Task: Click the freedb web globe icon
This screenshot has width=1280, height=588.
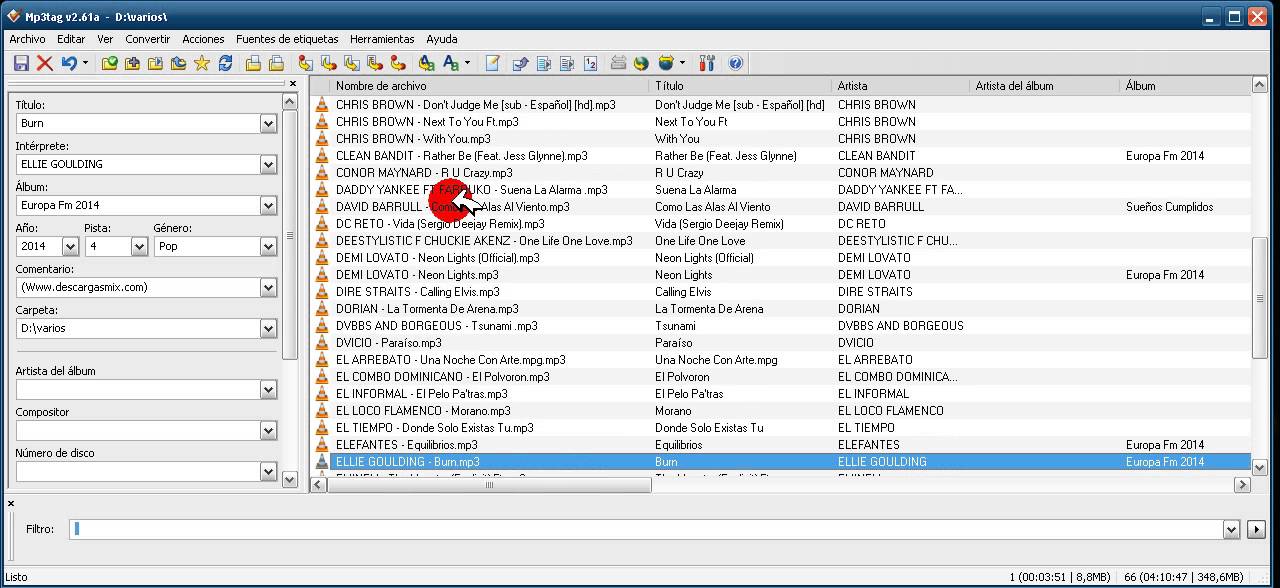Action: pyautogui.click(x=642, y=63)
